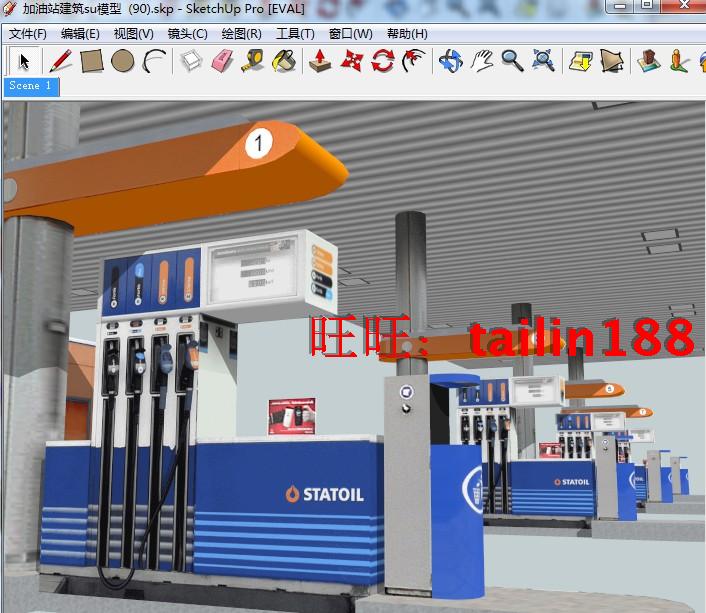Select the Paint Bucket tool
This screenshot has width=706, height=613.
pos(284,61)
